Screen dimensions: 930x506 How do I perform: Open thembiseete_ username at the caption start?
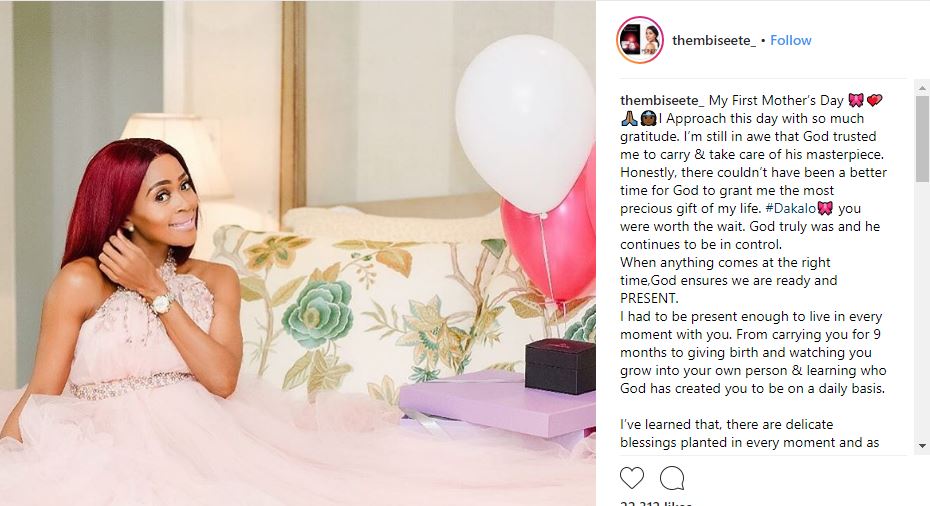pyautogui.click(x=662, y=100)
